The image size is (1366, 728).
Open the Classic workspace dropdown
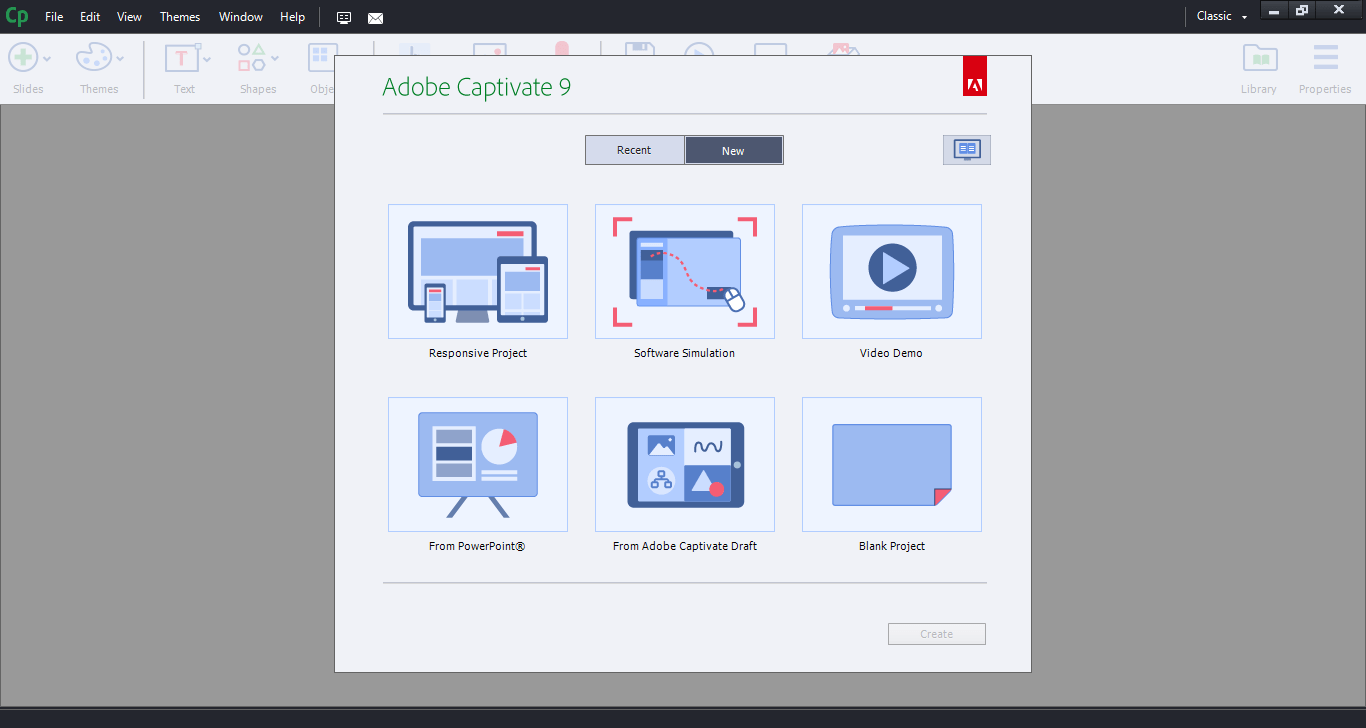[x=1221, y=16]
